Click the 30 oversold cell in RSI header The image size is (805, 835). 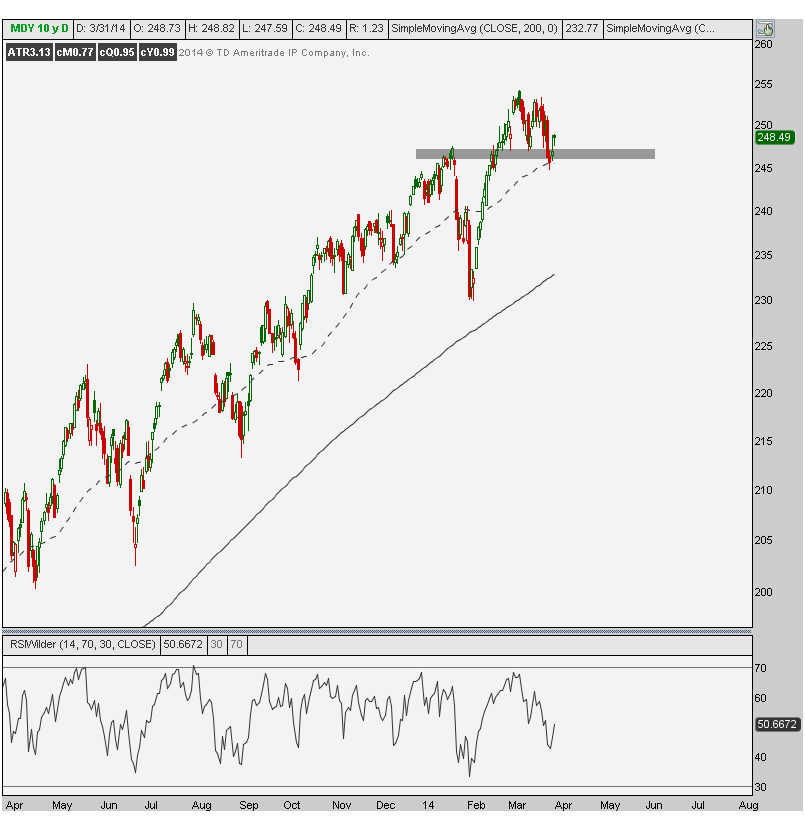click(216, 644)
